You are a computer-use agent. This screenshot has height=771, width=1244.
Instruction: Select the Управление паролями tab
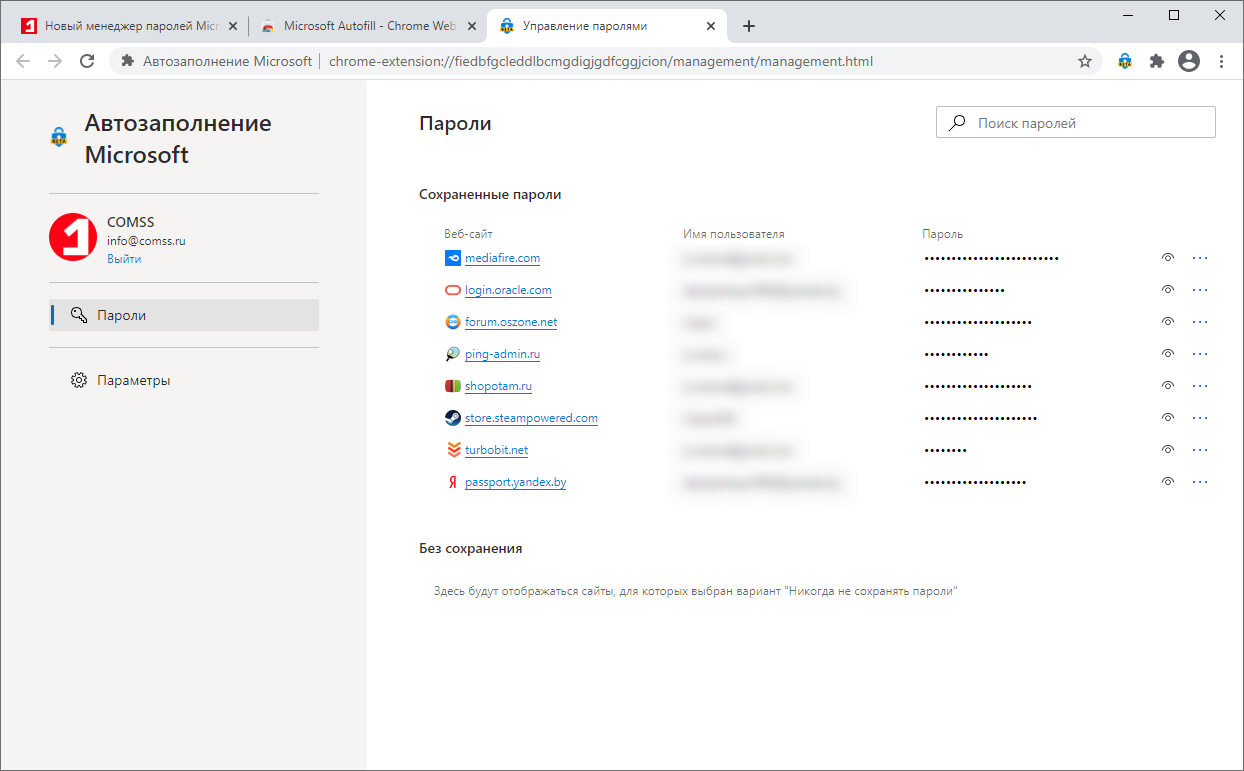606,26
